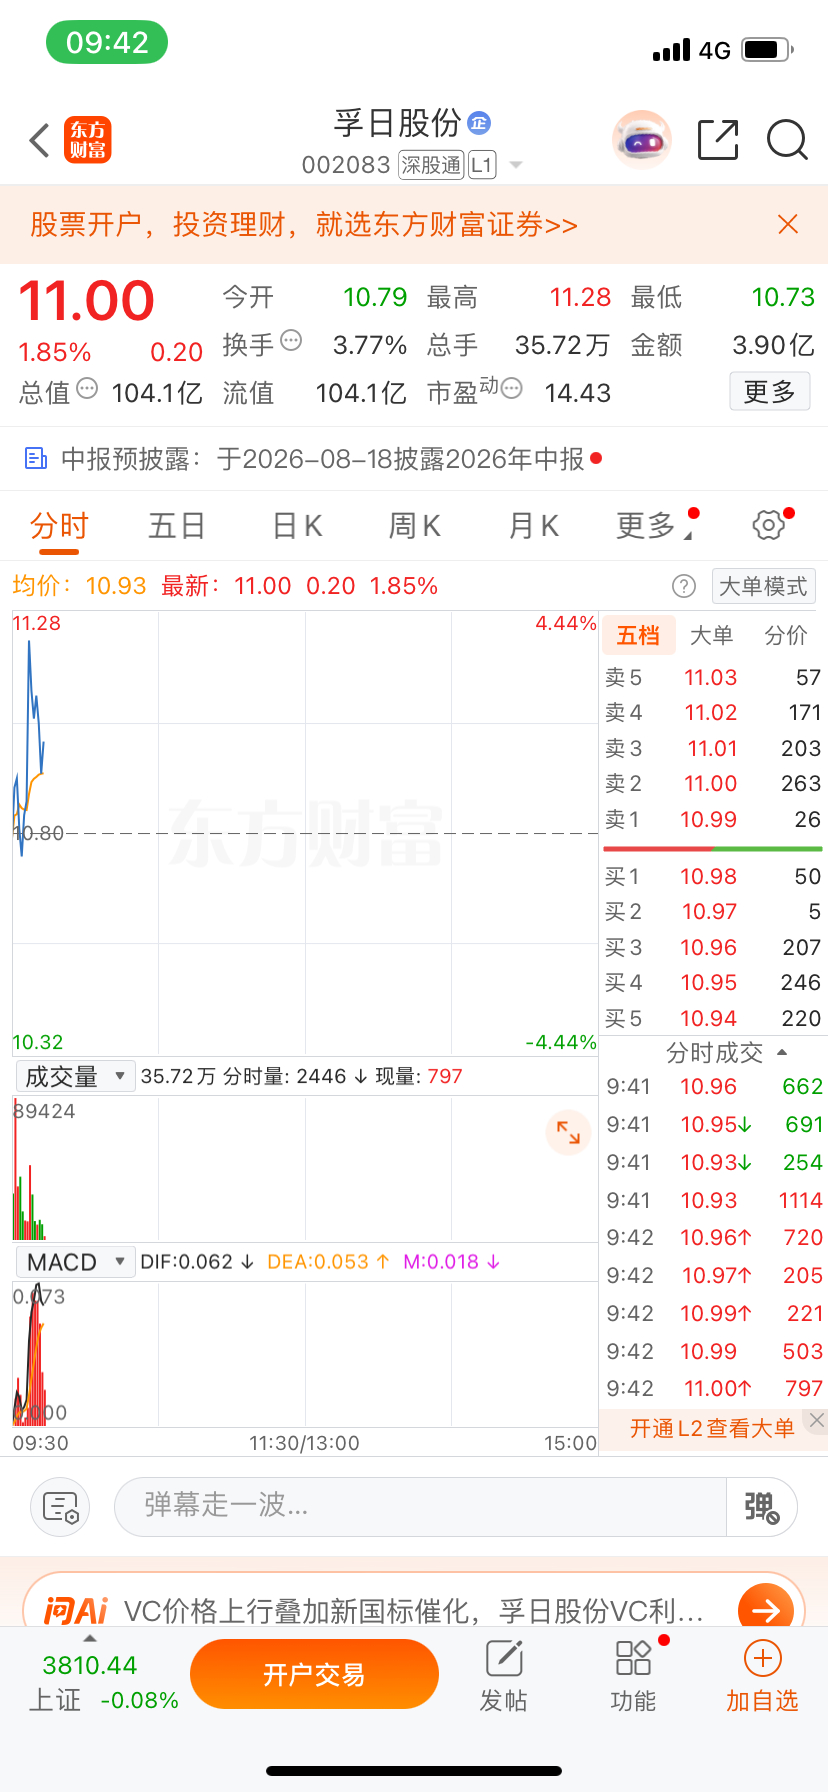Select the 分价 tab
The width and height of the screenshot is (828, 1792).
(x=786, y=635)
